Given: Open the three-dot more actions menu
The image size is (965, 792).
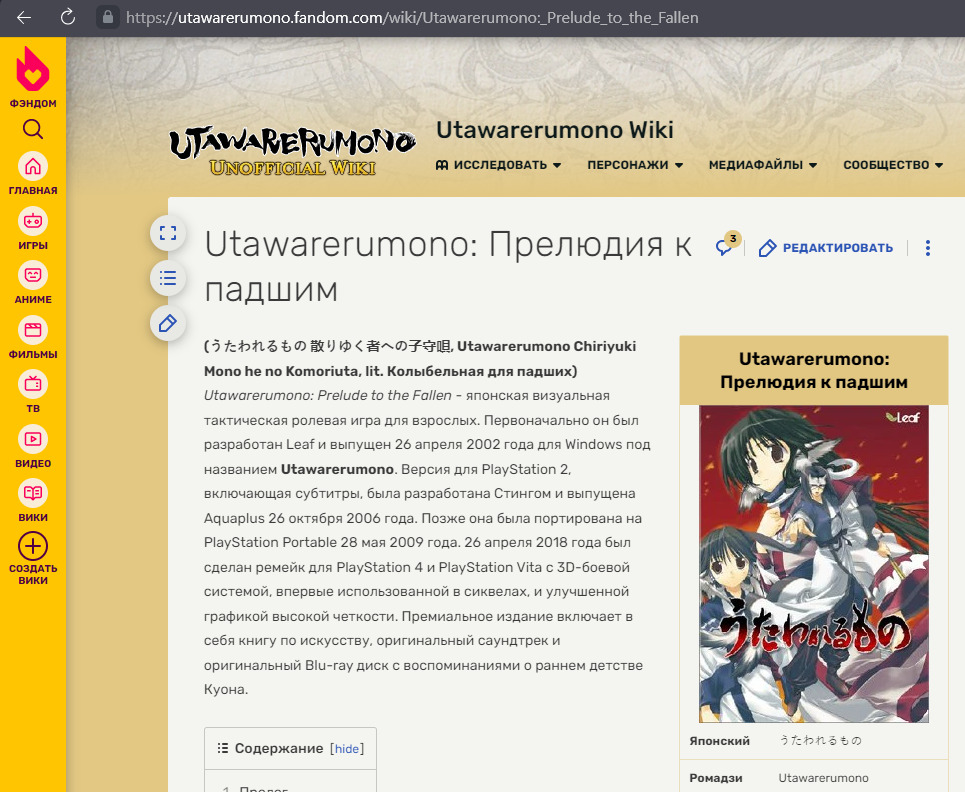Looking at the screenshot, I should pyautogui.click(x=928, y=248).
